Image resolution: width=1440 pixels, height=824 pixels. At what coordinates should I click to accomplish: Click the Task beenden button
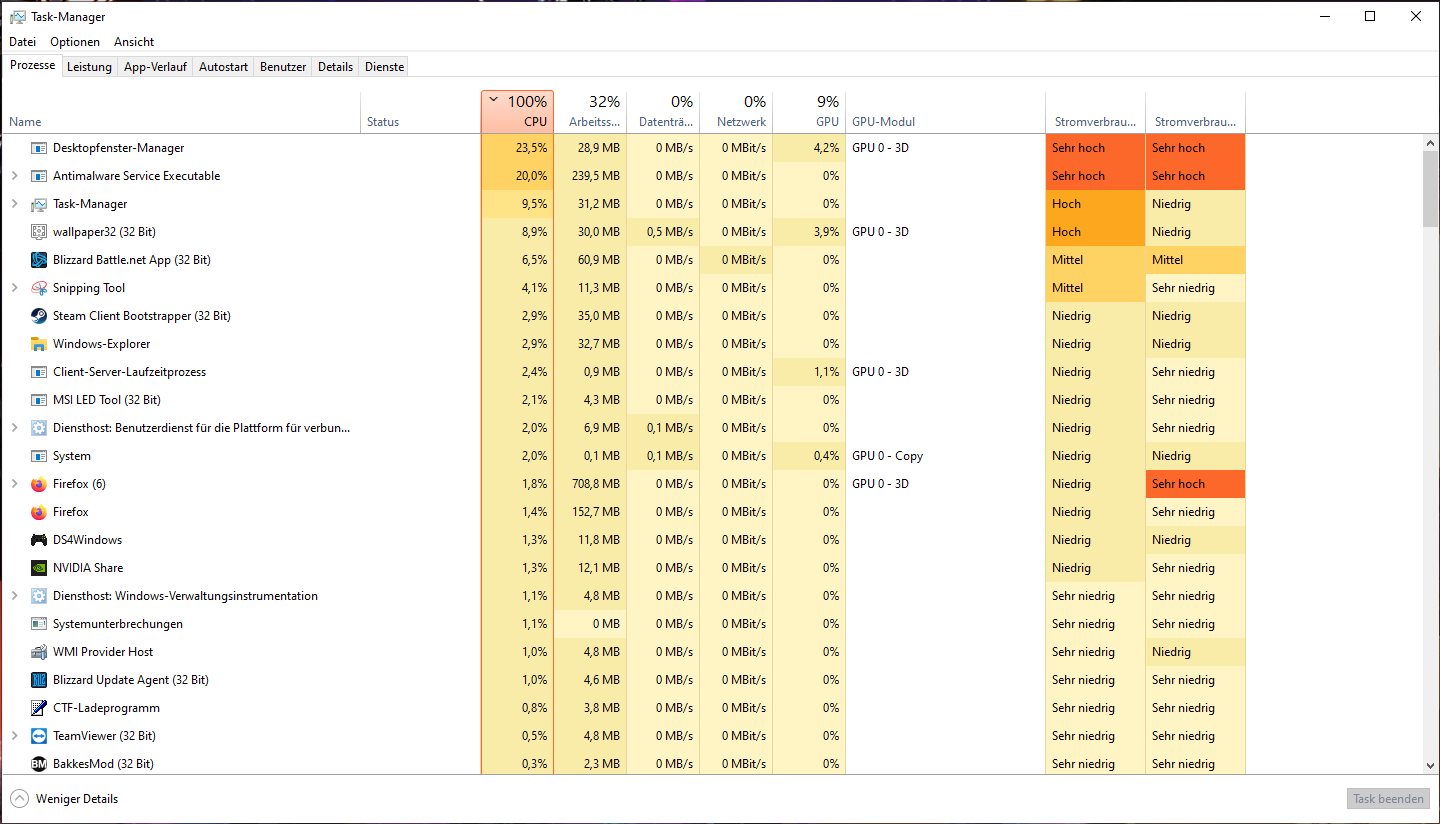[1388, 799]
